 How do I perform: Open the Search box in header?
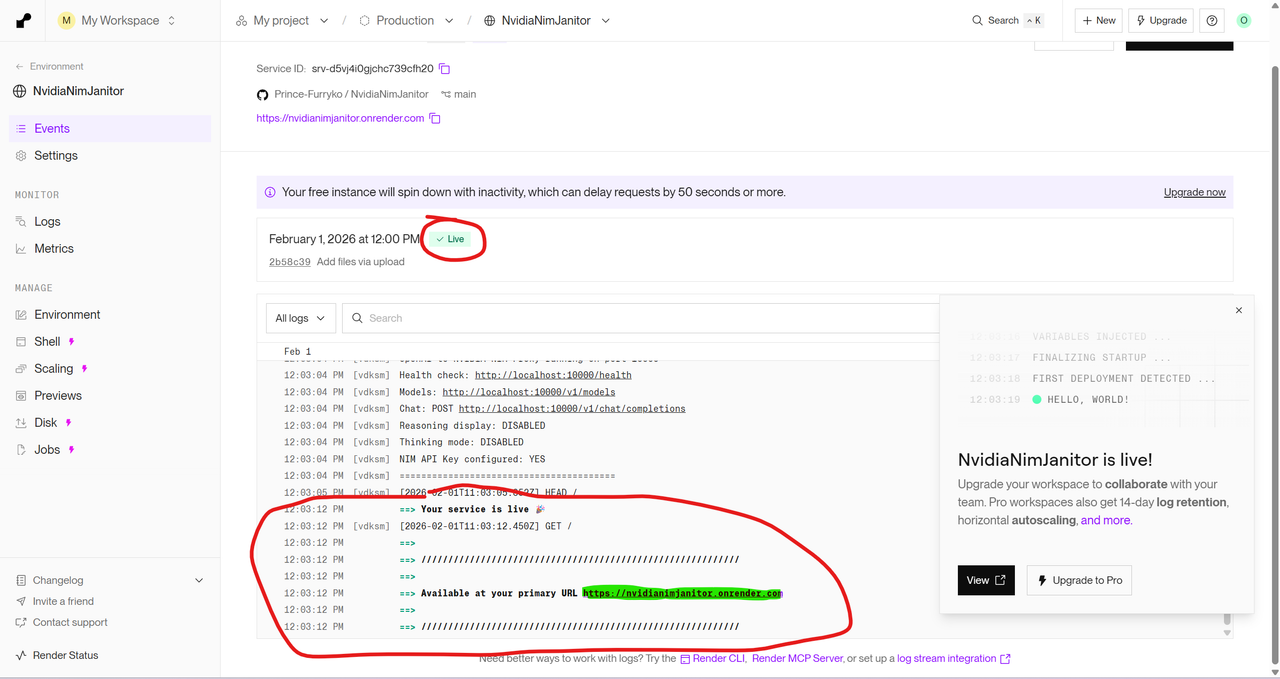click(x=1007, y=20)
